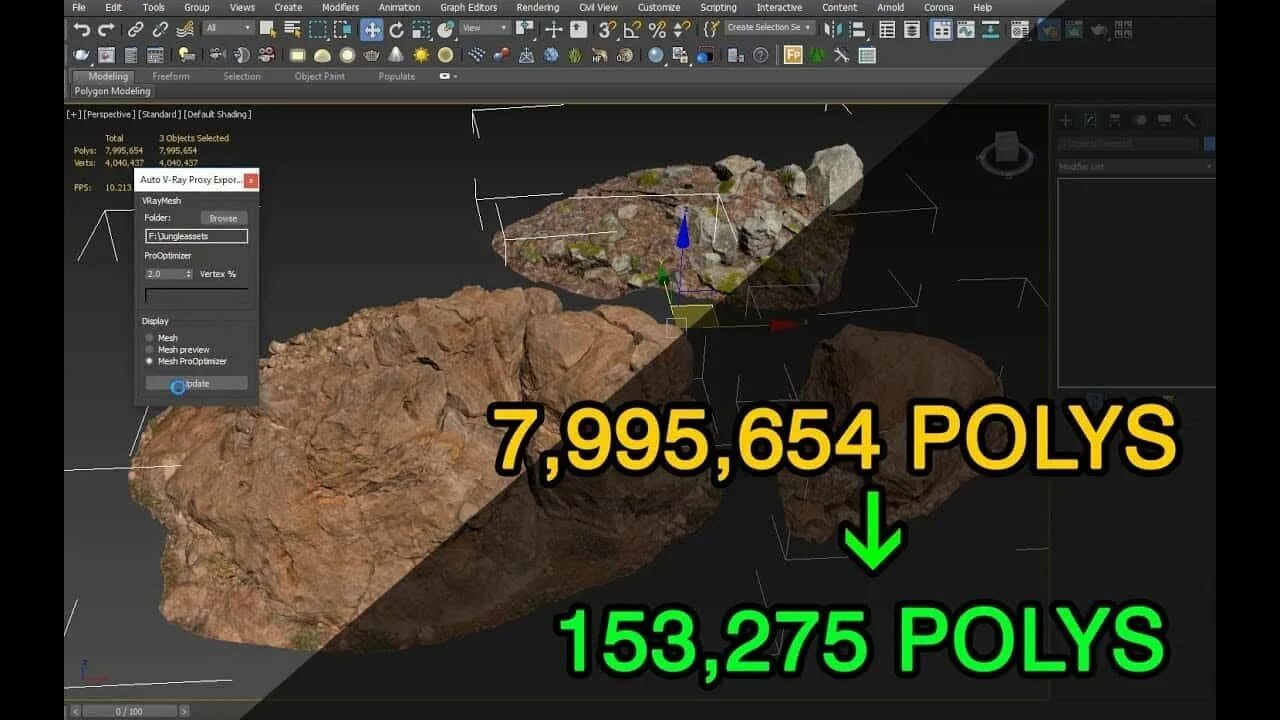Screen dimensions: 1280x720
Task: Toggle Window/Crossing selection icon
Action: pyautogui.click(x=342, y=30)
